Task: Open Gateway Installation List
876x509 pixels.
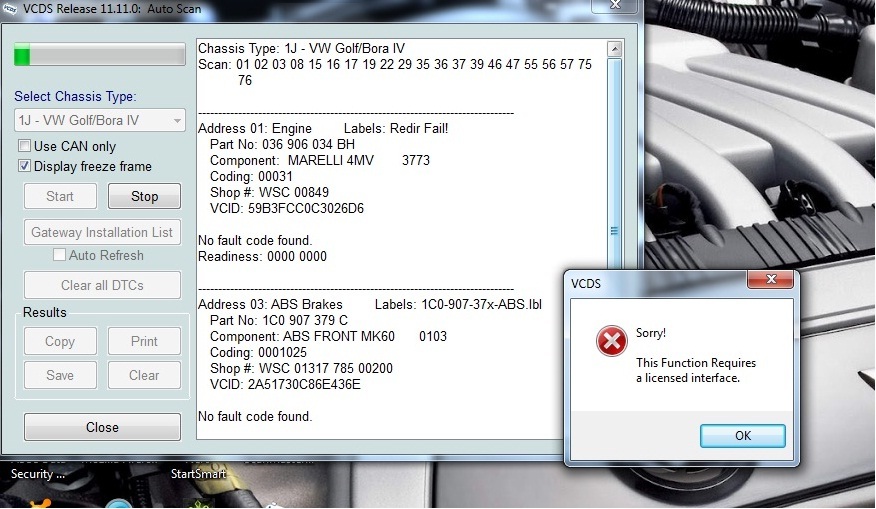Action: (x=102, y=232)
